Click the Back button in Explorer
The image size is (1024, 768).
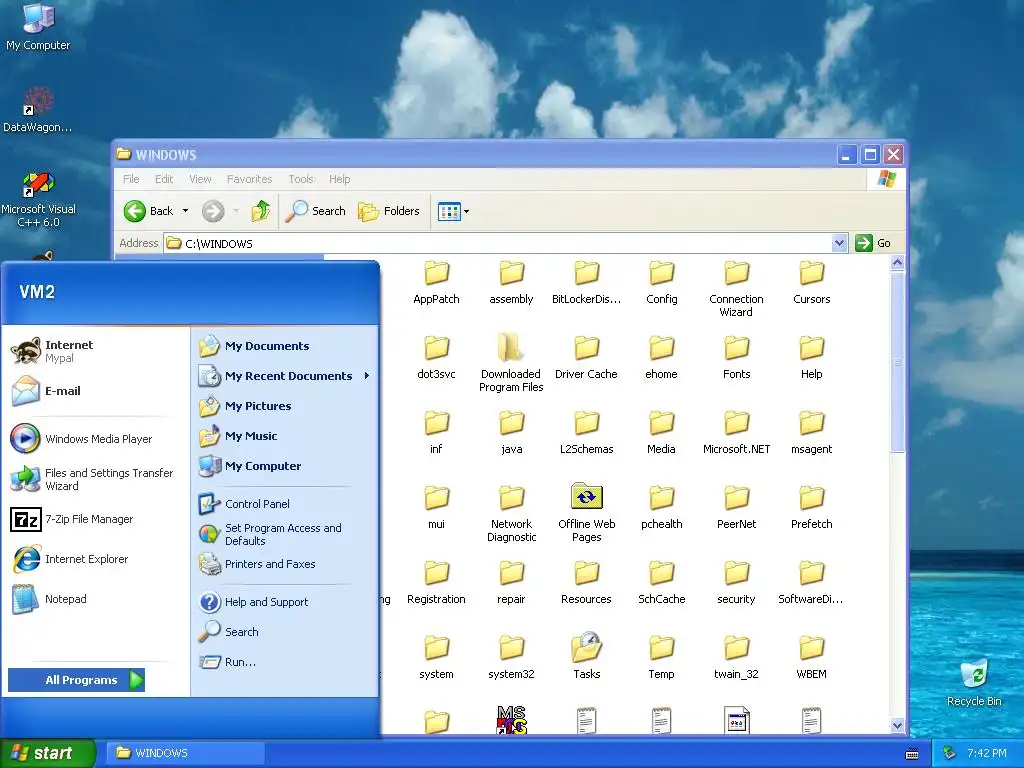pos(149,211)
